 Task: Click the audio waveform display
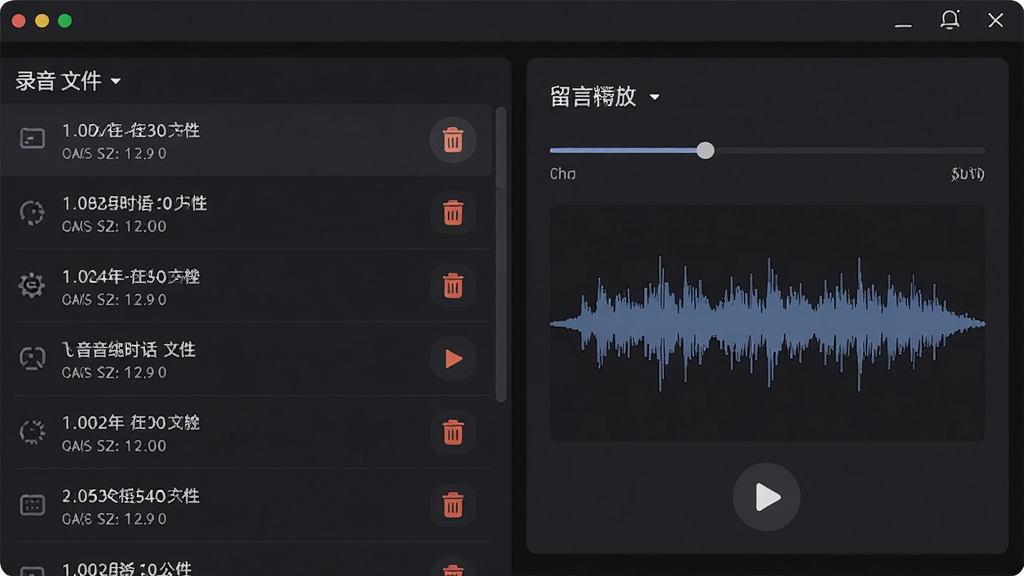(x=767, y=323)
